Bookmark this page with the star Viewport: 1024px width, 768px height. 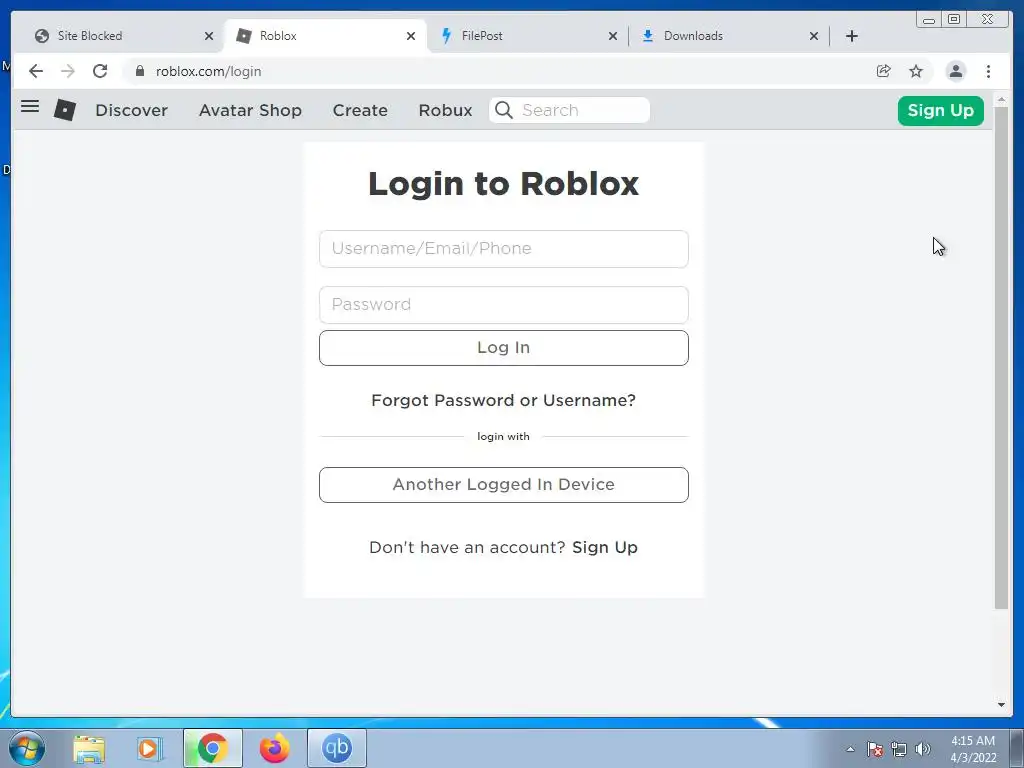tap(916, 71)
